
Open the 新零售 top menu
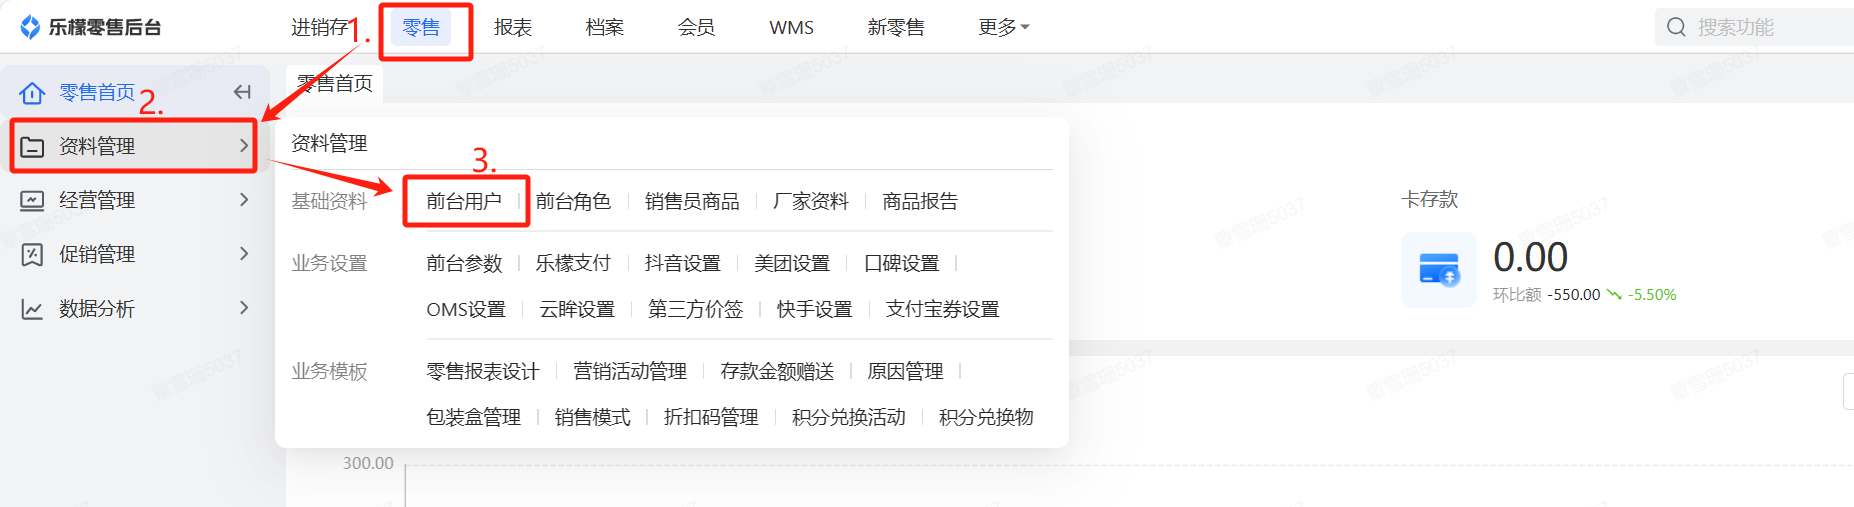tap(896, 27)
